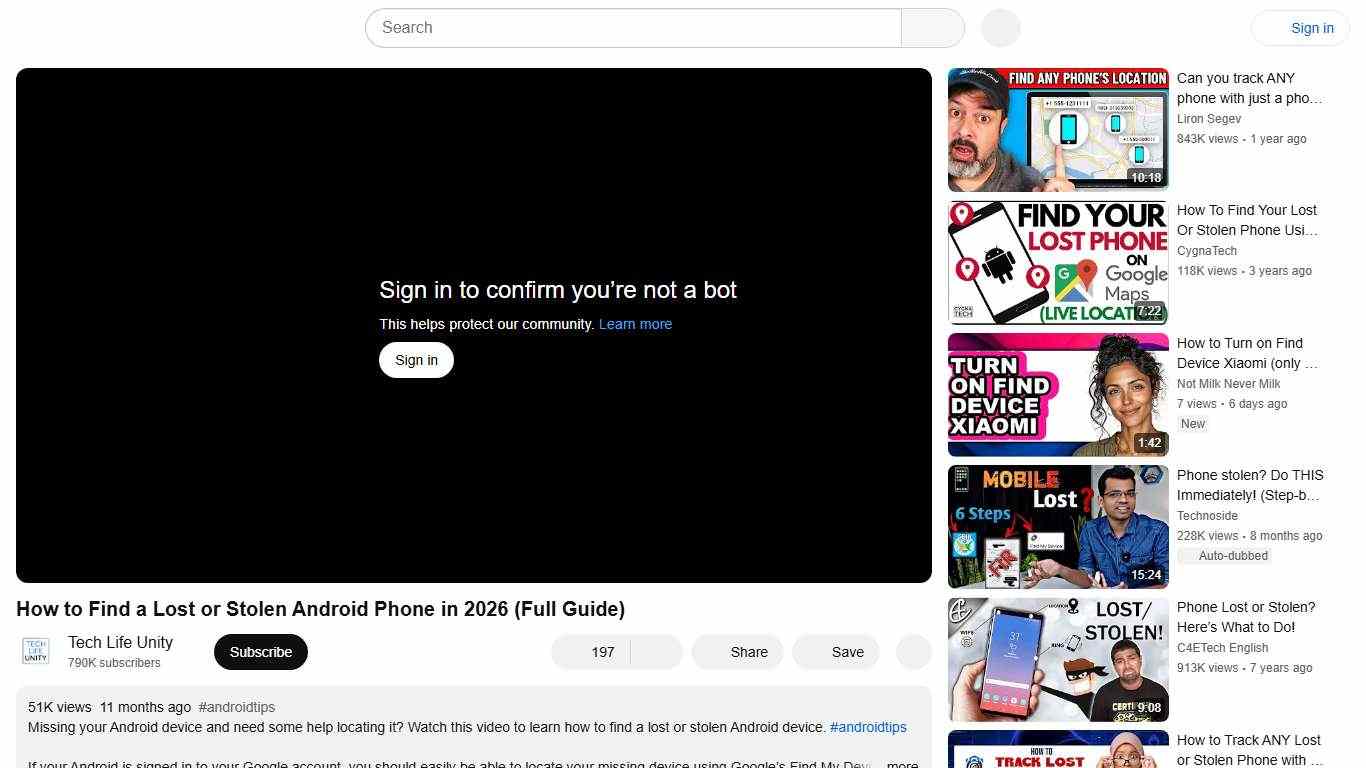Dislike the video with the thumbs-down icon
Image resolution: width=1366 pixels, height=768 pixels.
[x=655, y=651]
